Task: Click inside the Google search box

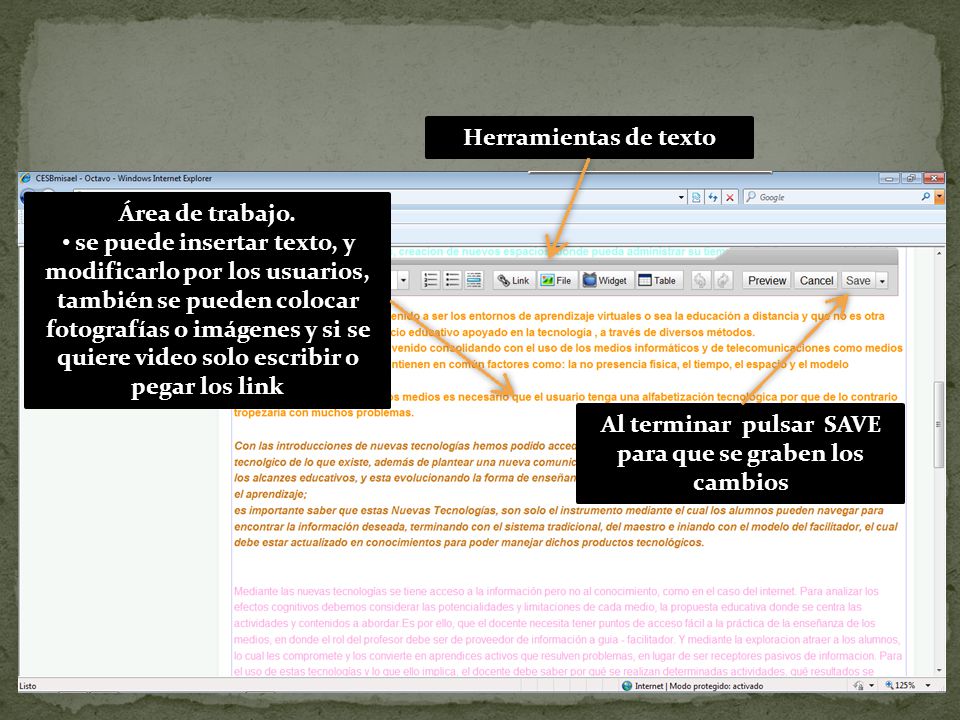Action: pos(835,197)
